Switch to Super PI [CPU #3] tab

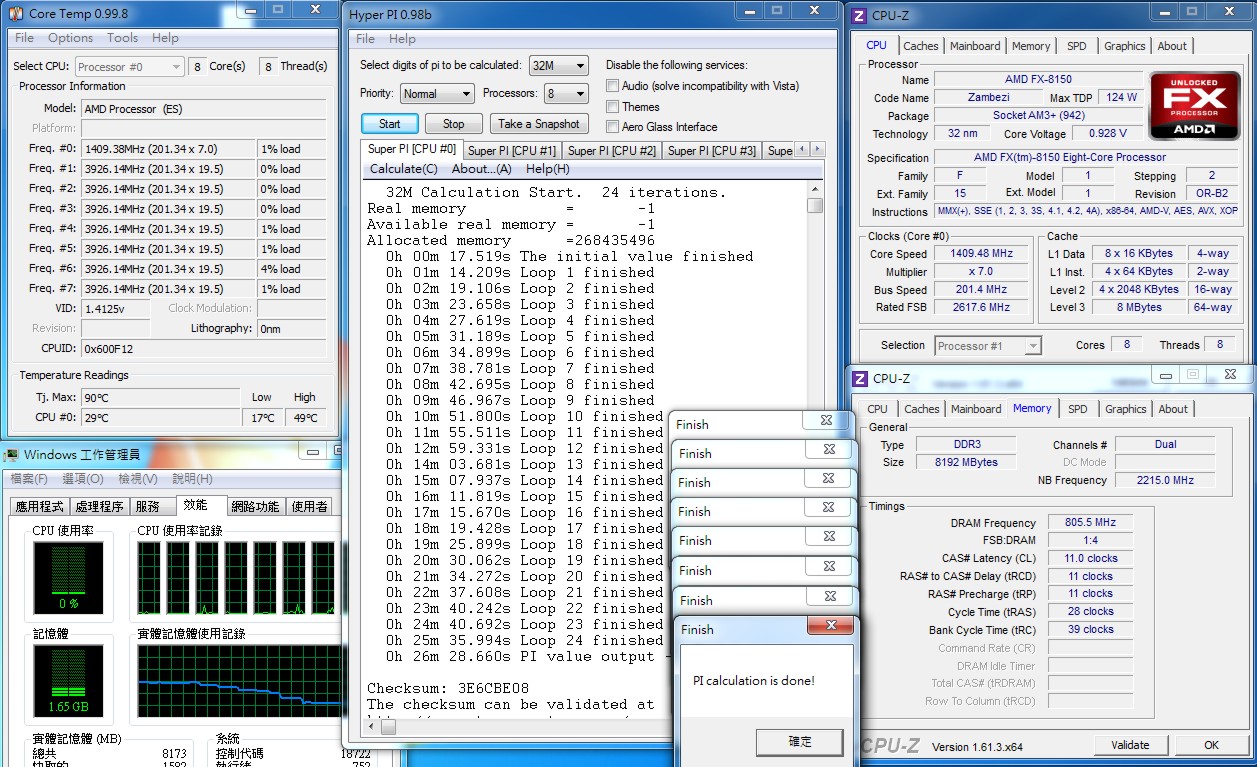click(x=712, y=151)
